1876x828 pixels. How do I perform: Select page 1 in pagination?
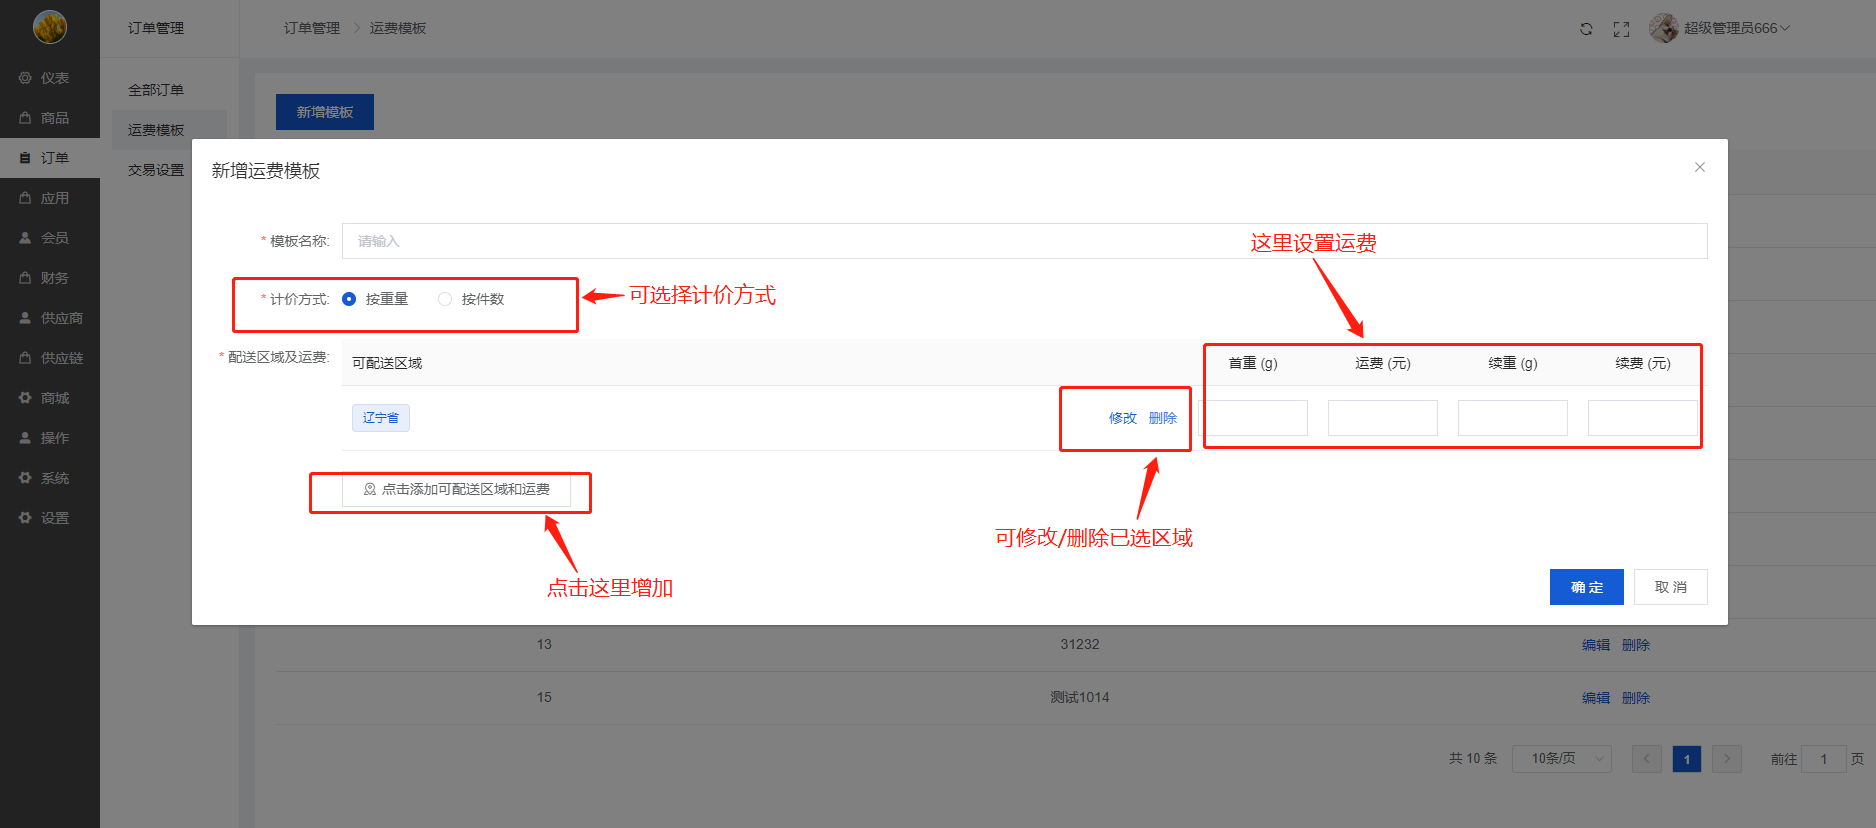[1687, 759]
